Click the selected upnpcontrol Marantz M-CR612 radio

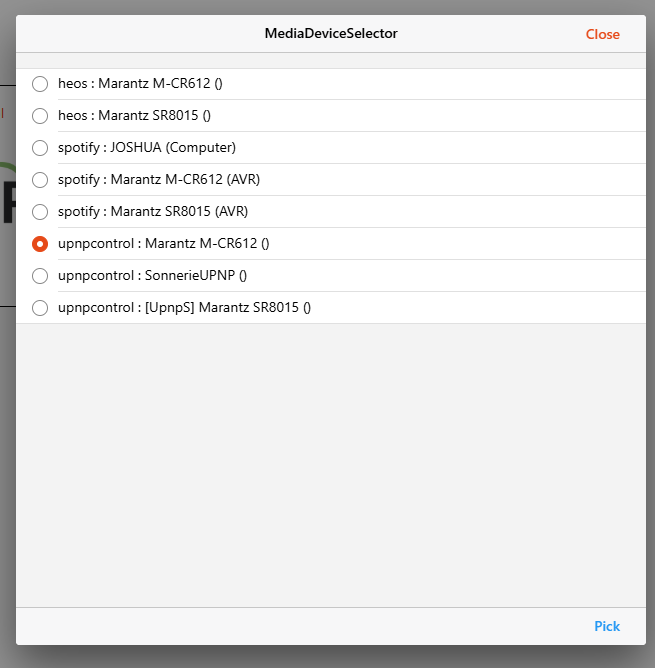pyautogui.click(x=40, y=244)
